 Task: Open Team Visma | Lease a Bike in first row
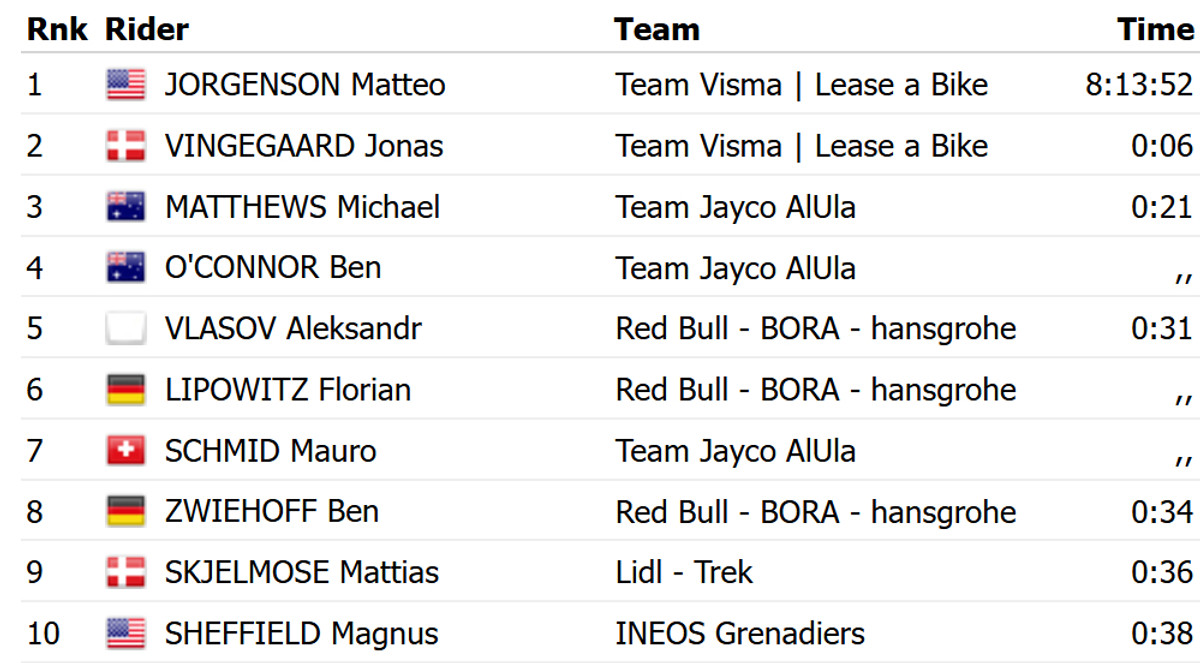[x=801, y=85]
